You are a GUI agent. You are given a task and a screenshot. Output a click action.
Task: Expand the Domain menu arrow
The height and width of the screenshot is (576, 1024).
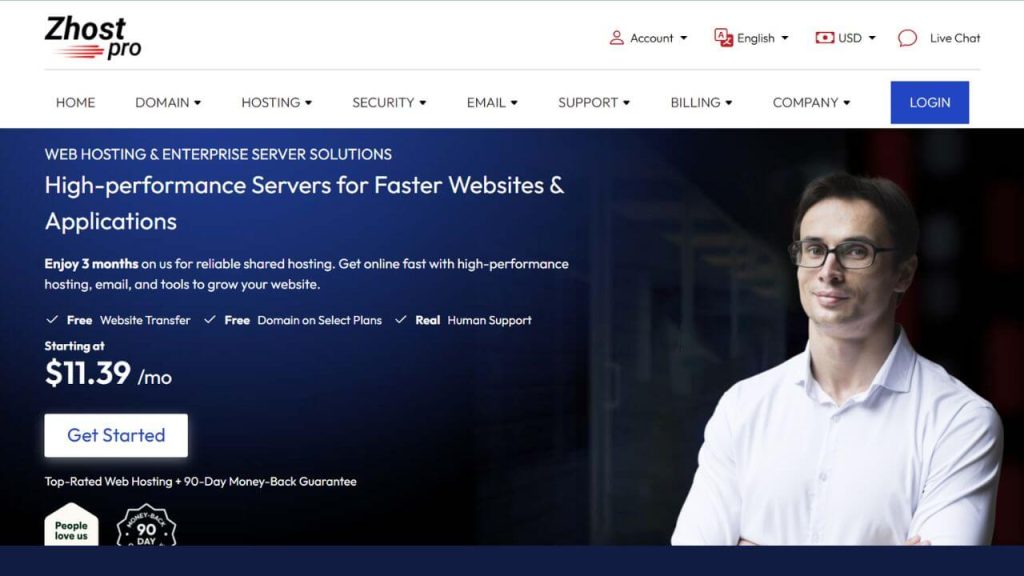[x=197, y=103]
